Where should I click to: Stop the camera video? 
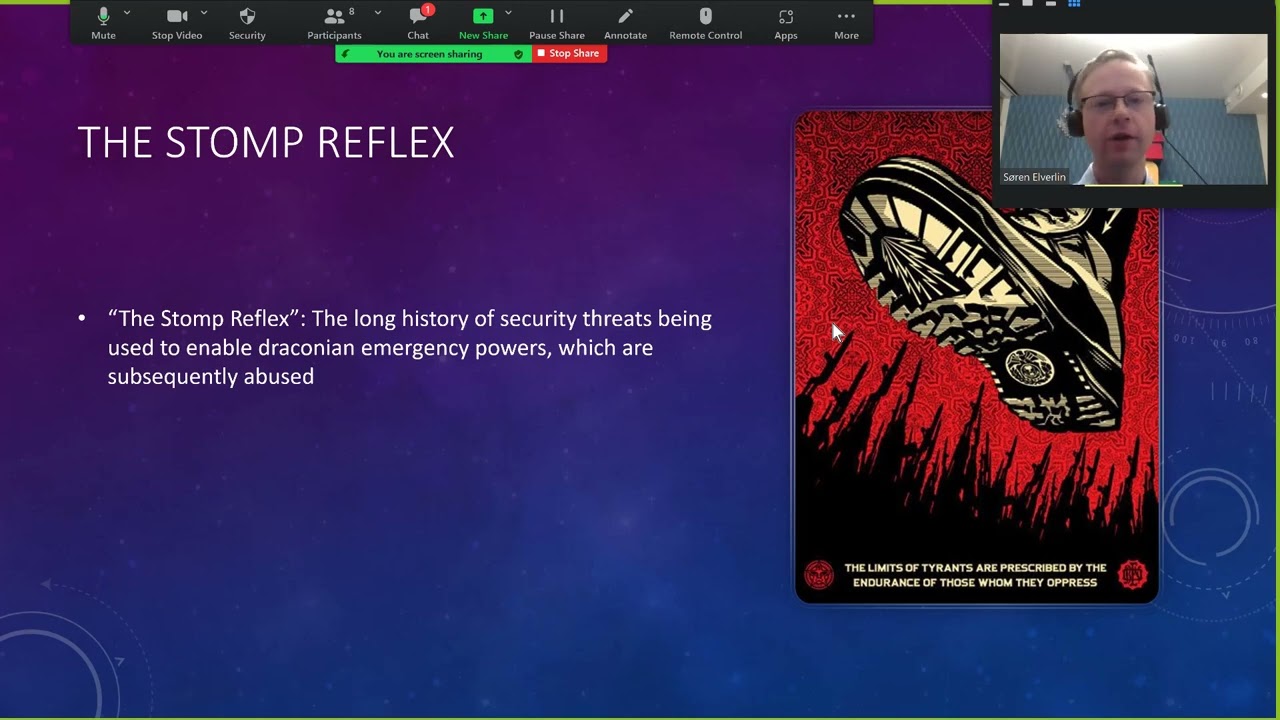pyautogui.click(x=177, y=23)
